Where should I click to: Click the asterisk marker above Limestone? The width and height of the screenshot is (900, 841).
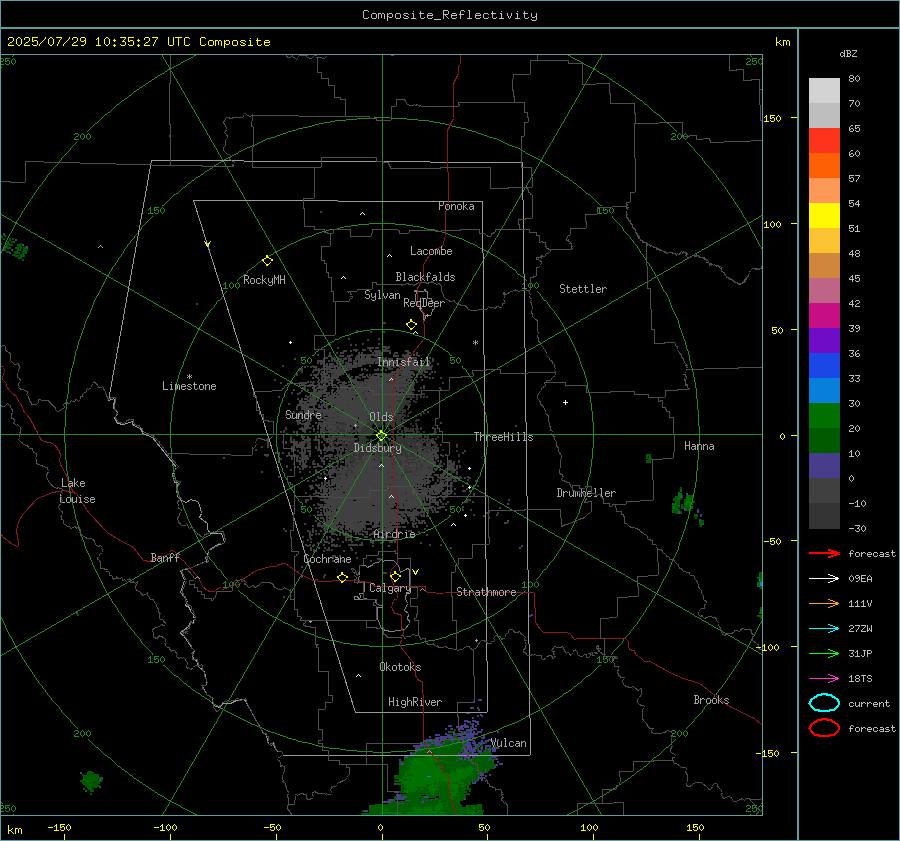[189, 377]
